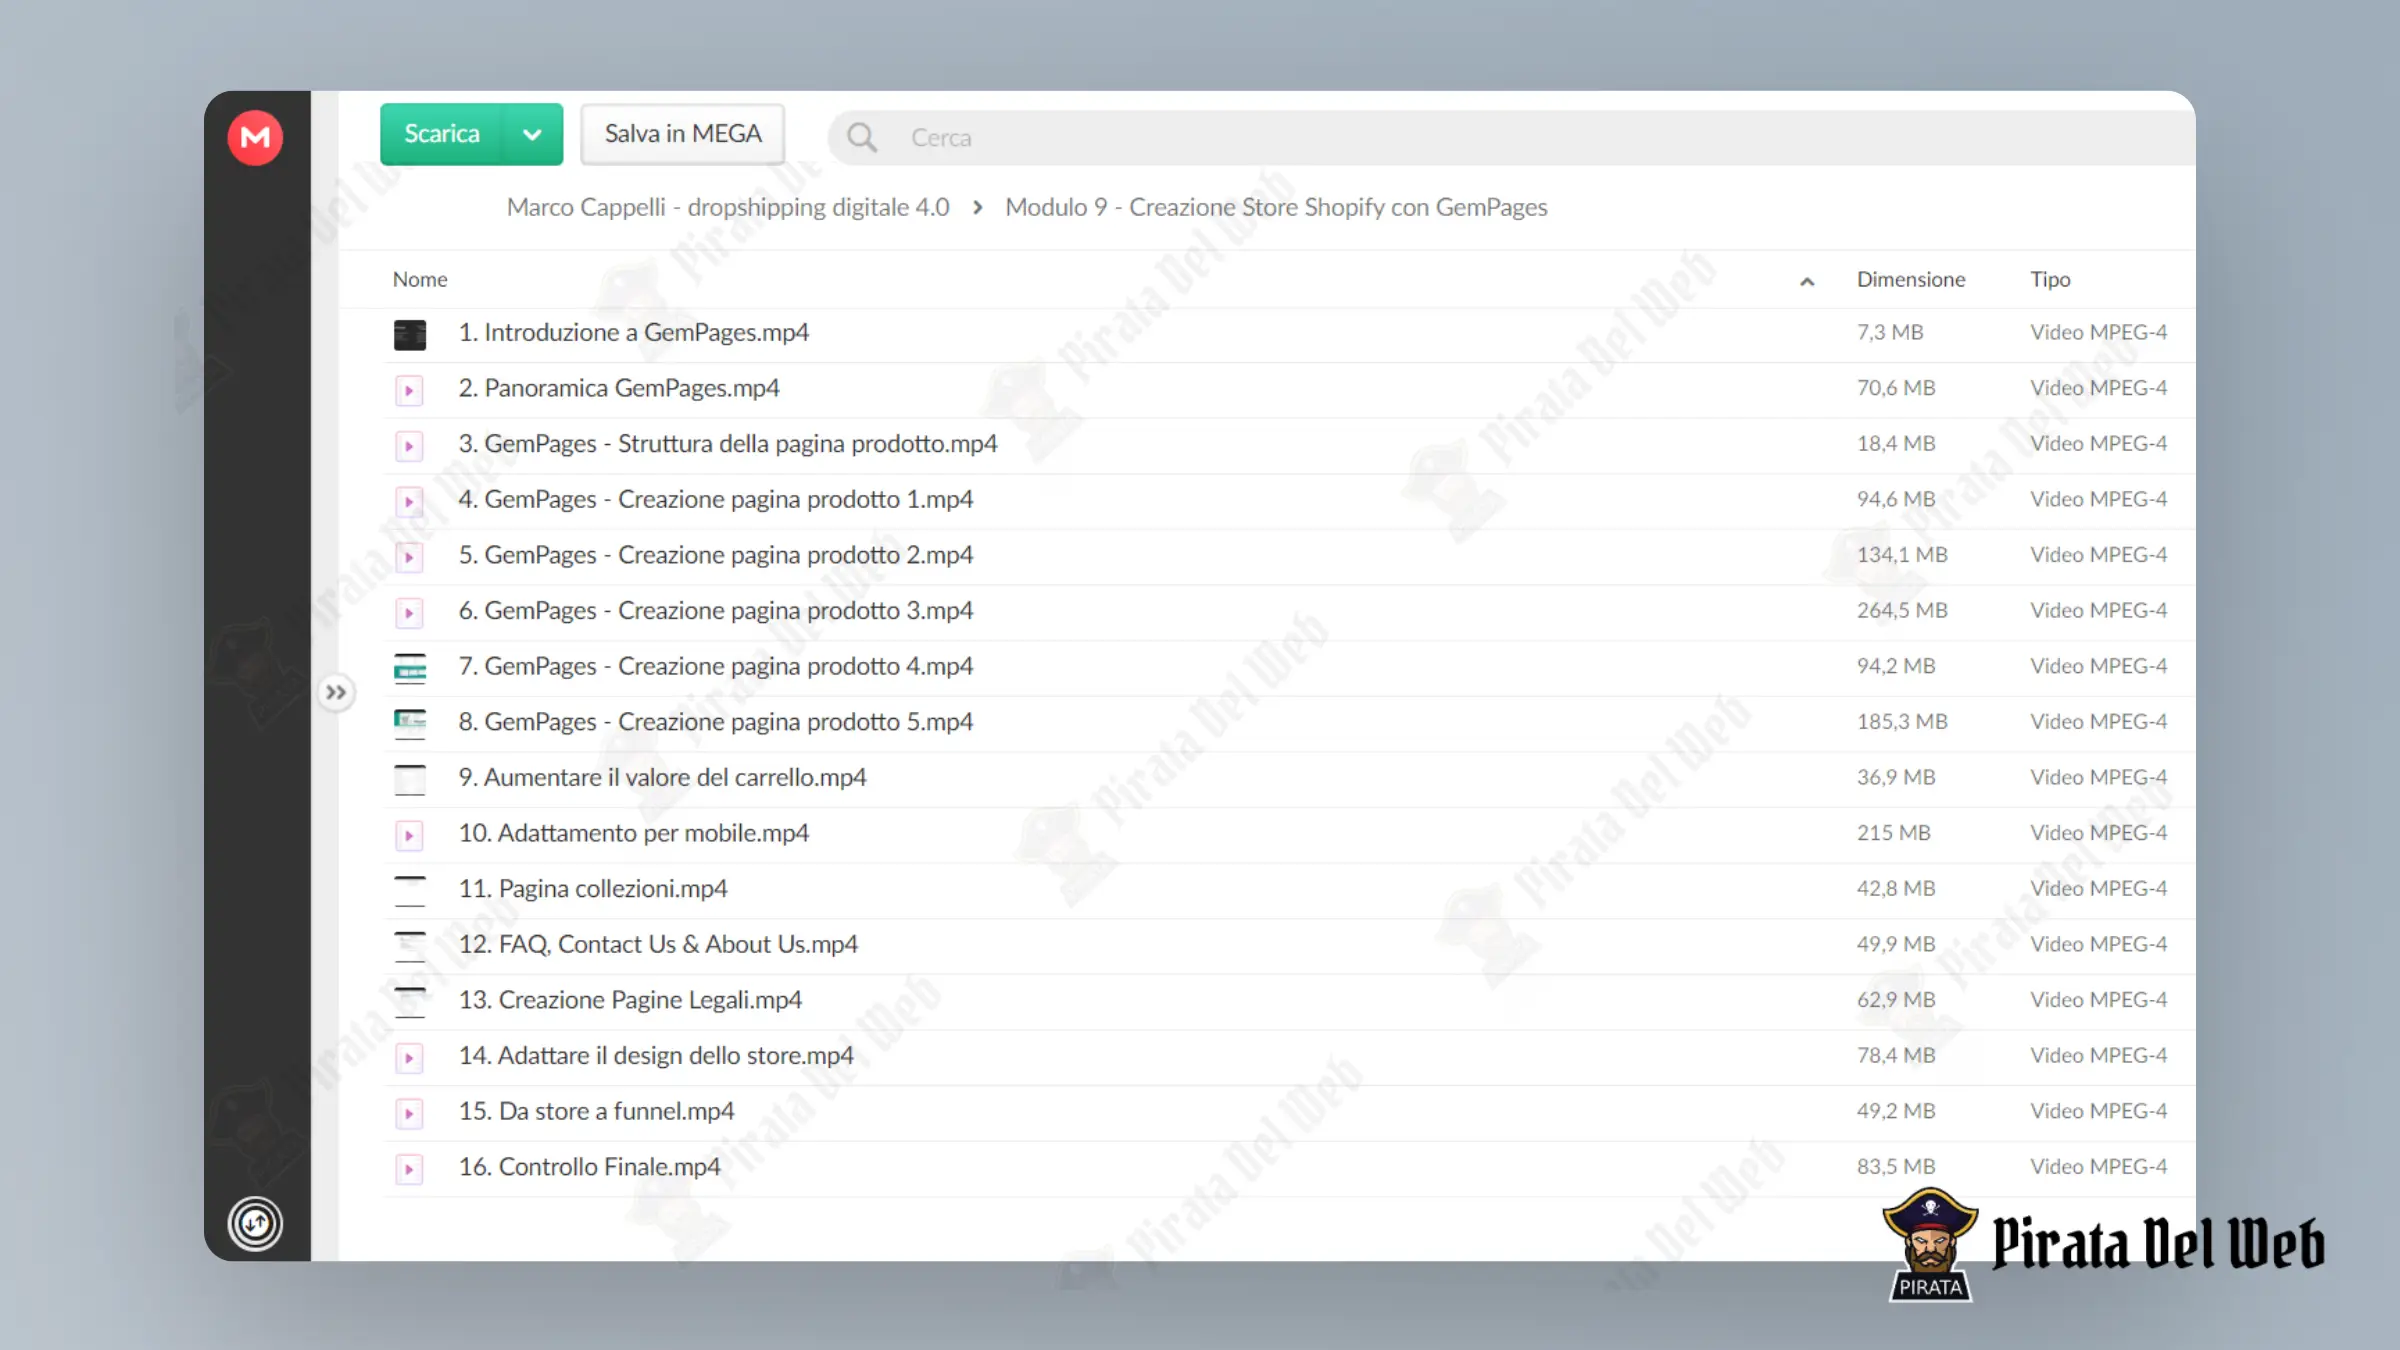
Task: Select 14. Adattare il design dello store.mp4
Action: click(x=656, y=1056)
